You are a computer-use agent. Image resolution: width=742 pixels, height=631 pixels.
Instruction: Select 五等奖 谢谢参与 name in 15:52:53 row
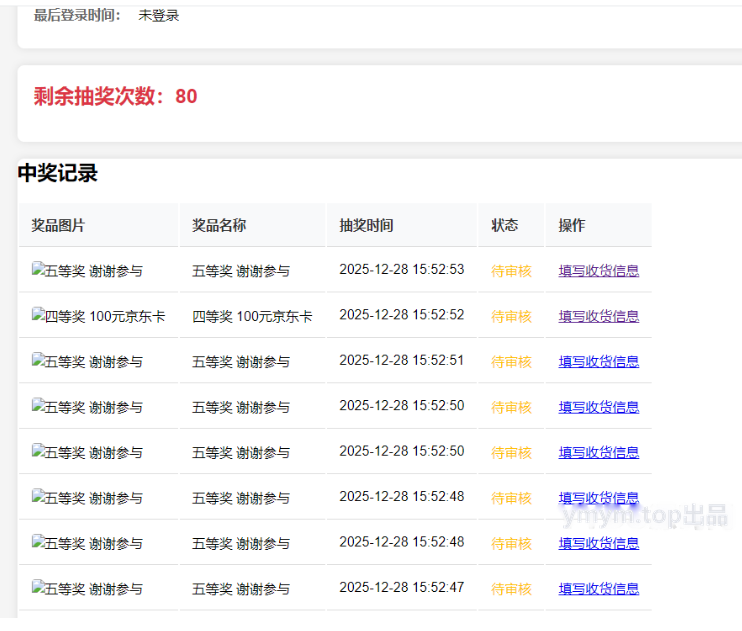[x=241, y=271]
